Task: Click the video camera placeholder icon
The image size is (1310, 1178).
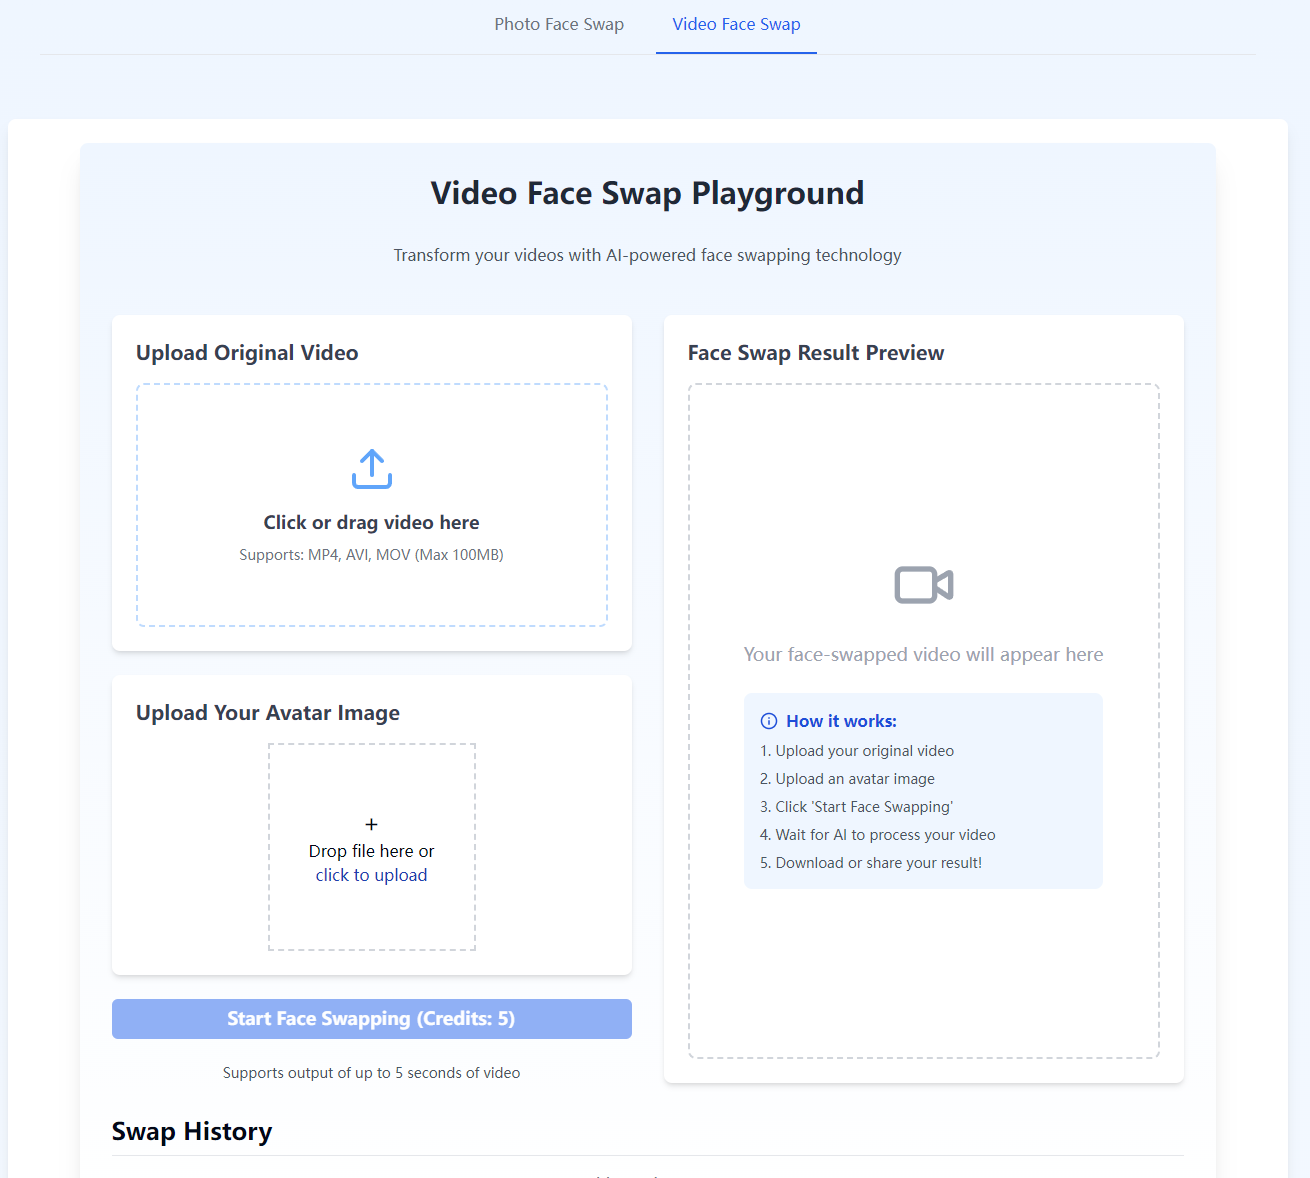Action: 923,585
